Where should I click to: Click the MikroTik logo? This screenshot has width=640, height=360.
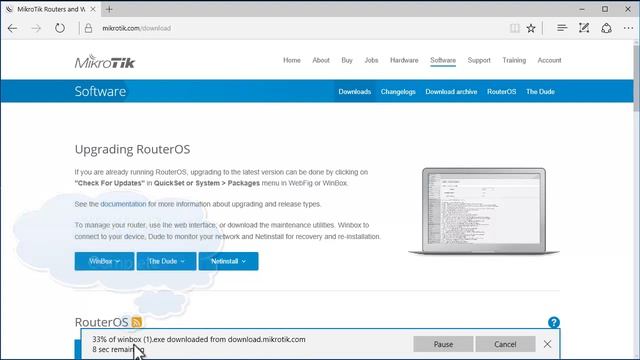point(105,62)
